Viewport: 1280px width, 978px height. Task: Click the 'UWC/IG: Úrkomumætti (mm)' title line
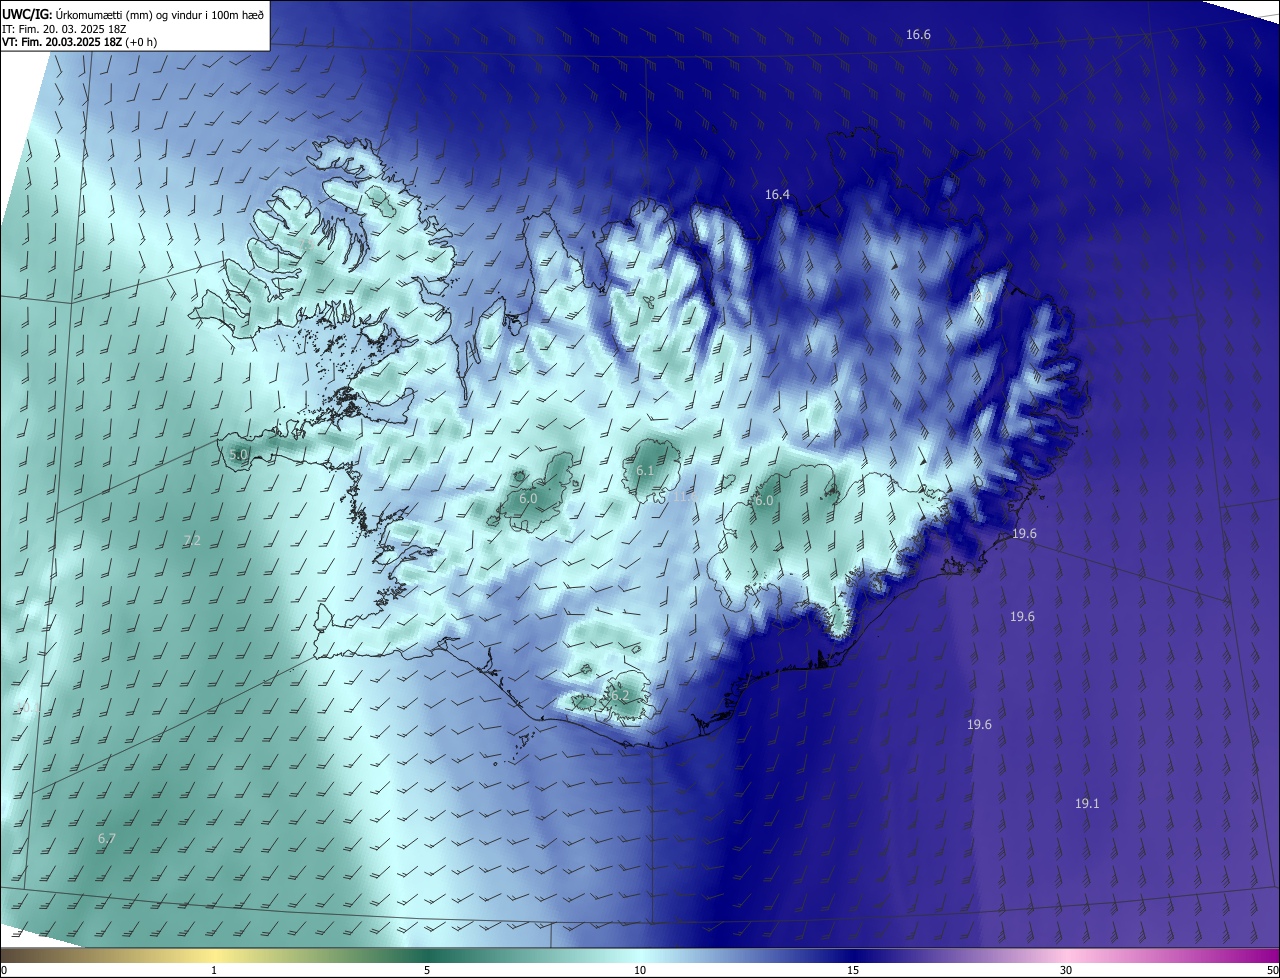(134, 14)
